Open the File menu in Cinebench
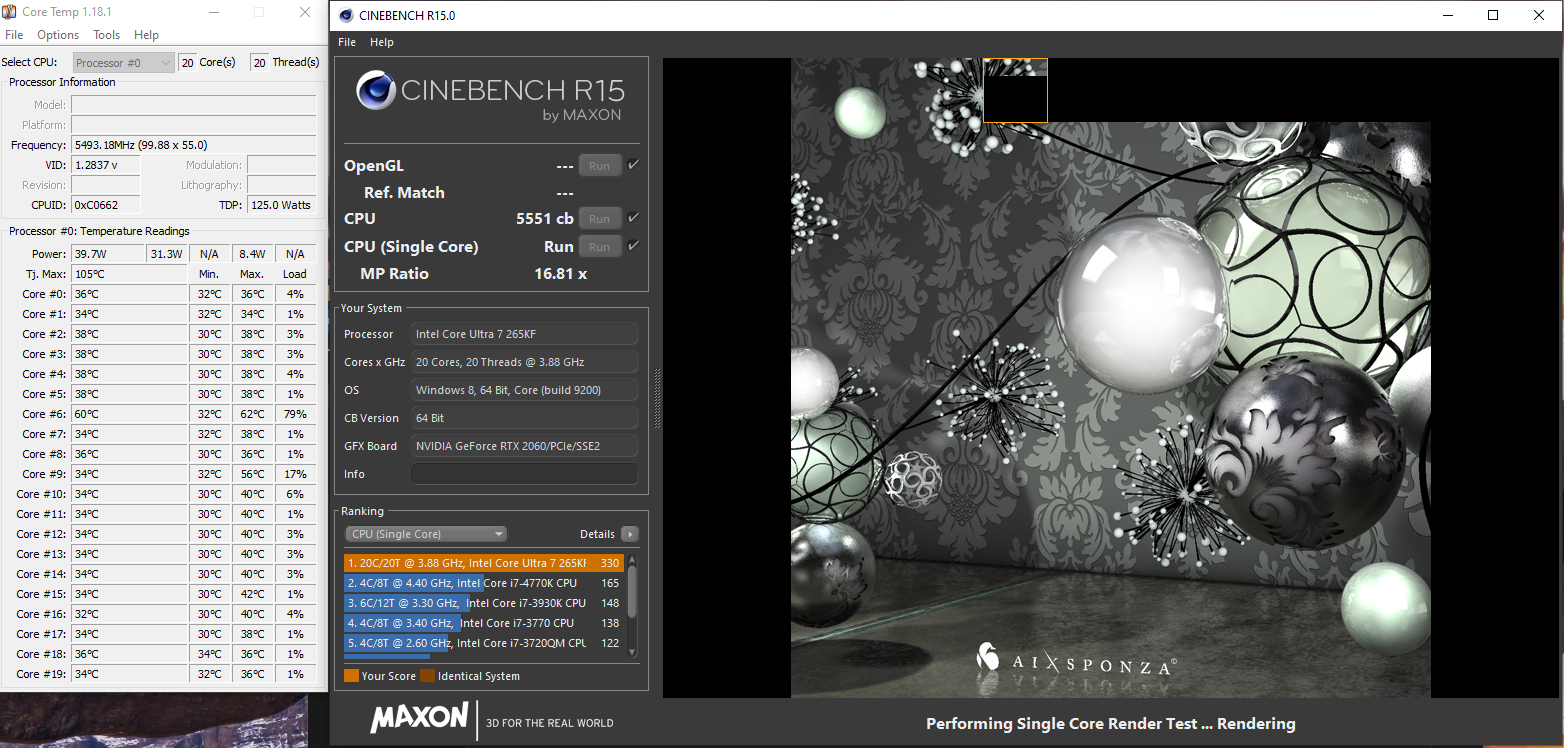 347,42
